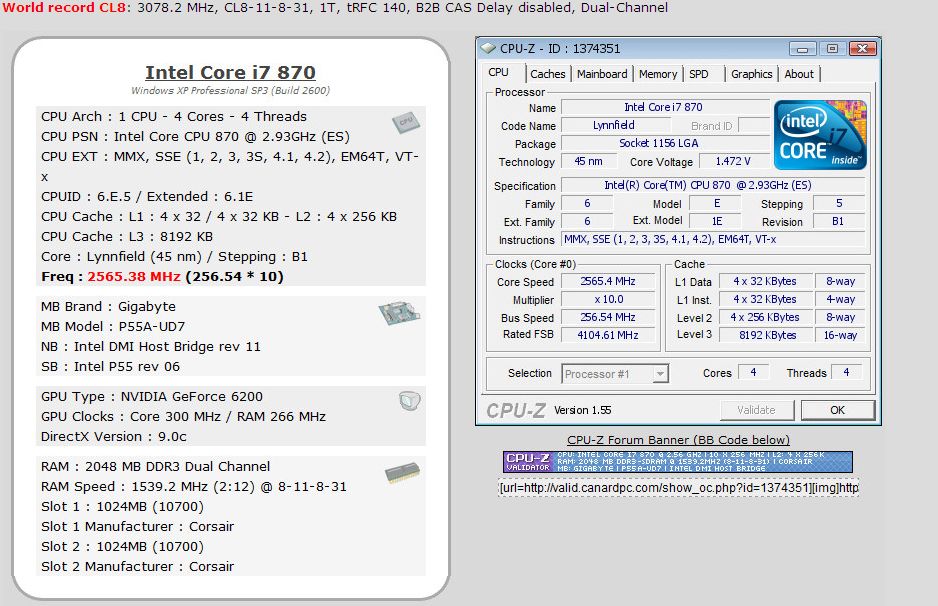The height and width of the screenshot is (606, 938).
Task: Click the CPU-Z Validator forum banner image
Action: [678, 462]
